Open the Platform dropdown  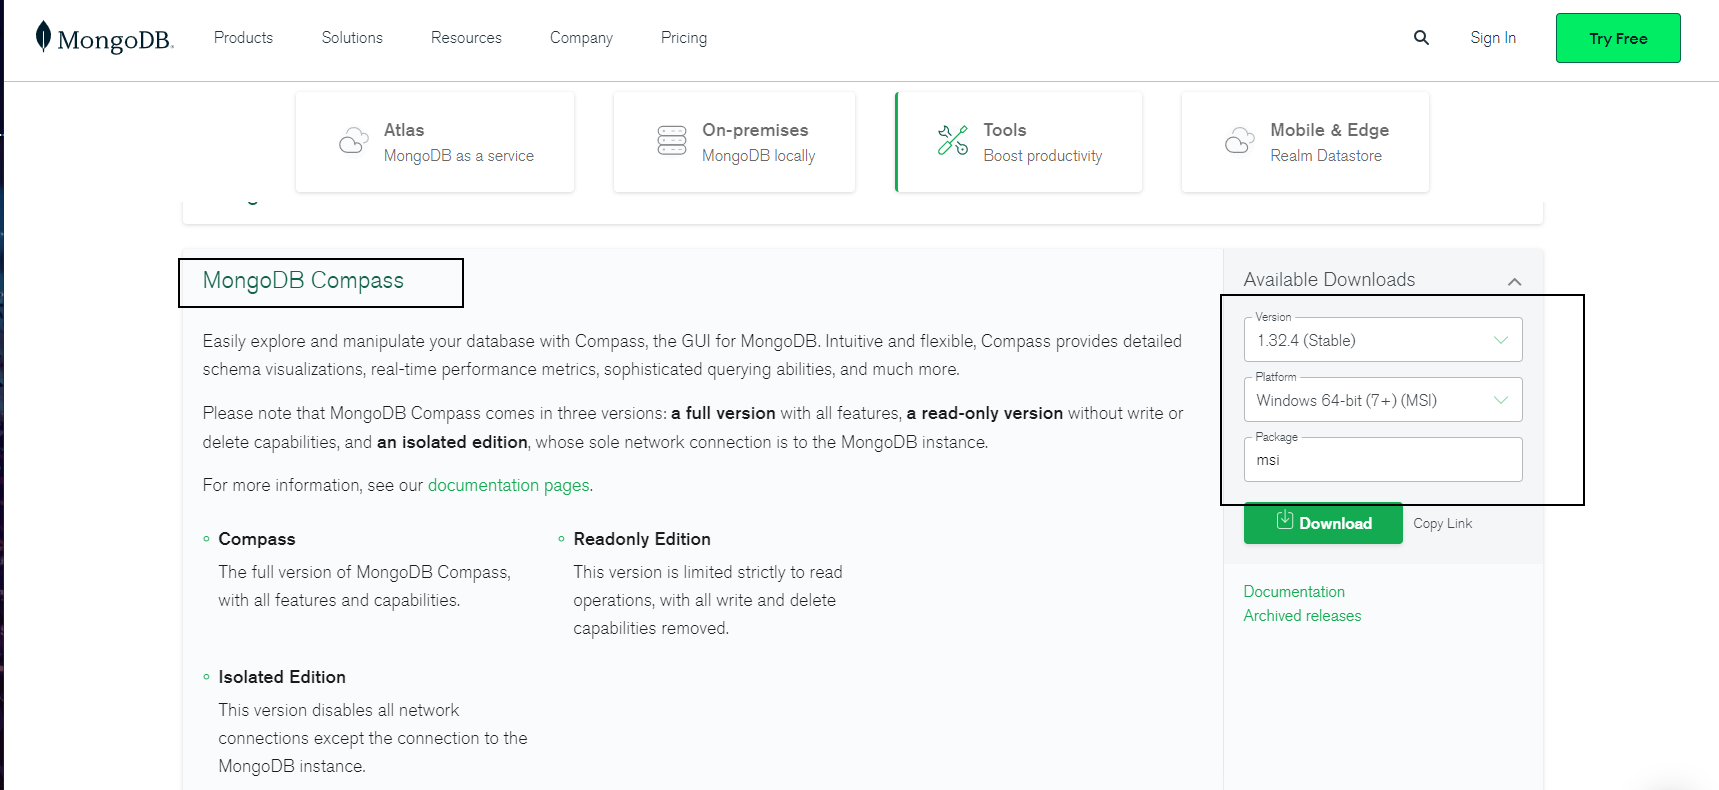[x=1383, y=400]
